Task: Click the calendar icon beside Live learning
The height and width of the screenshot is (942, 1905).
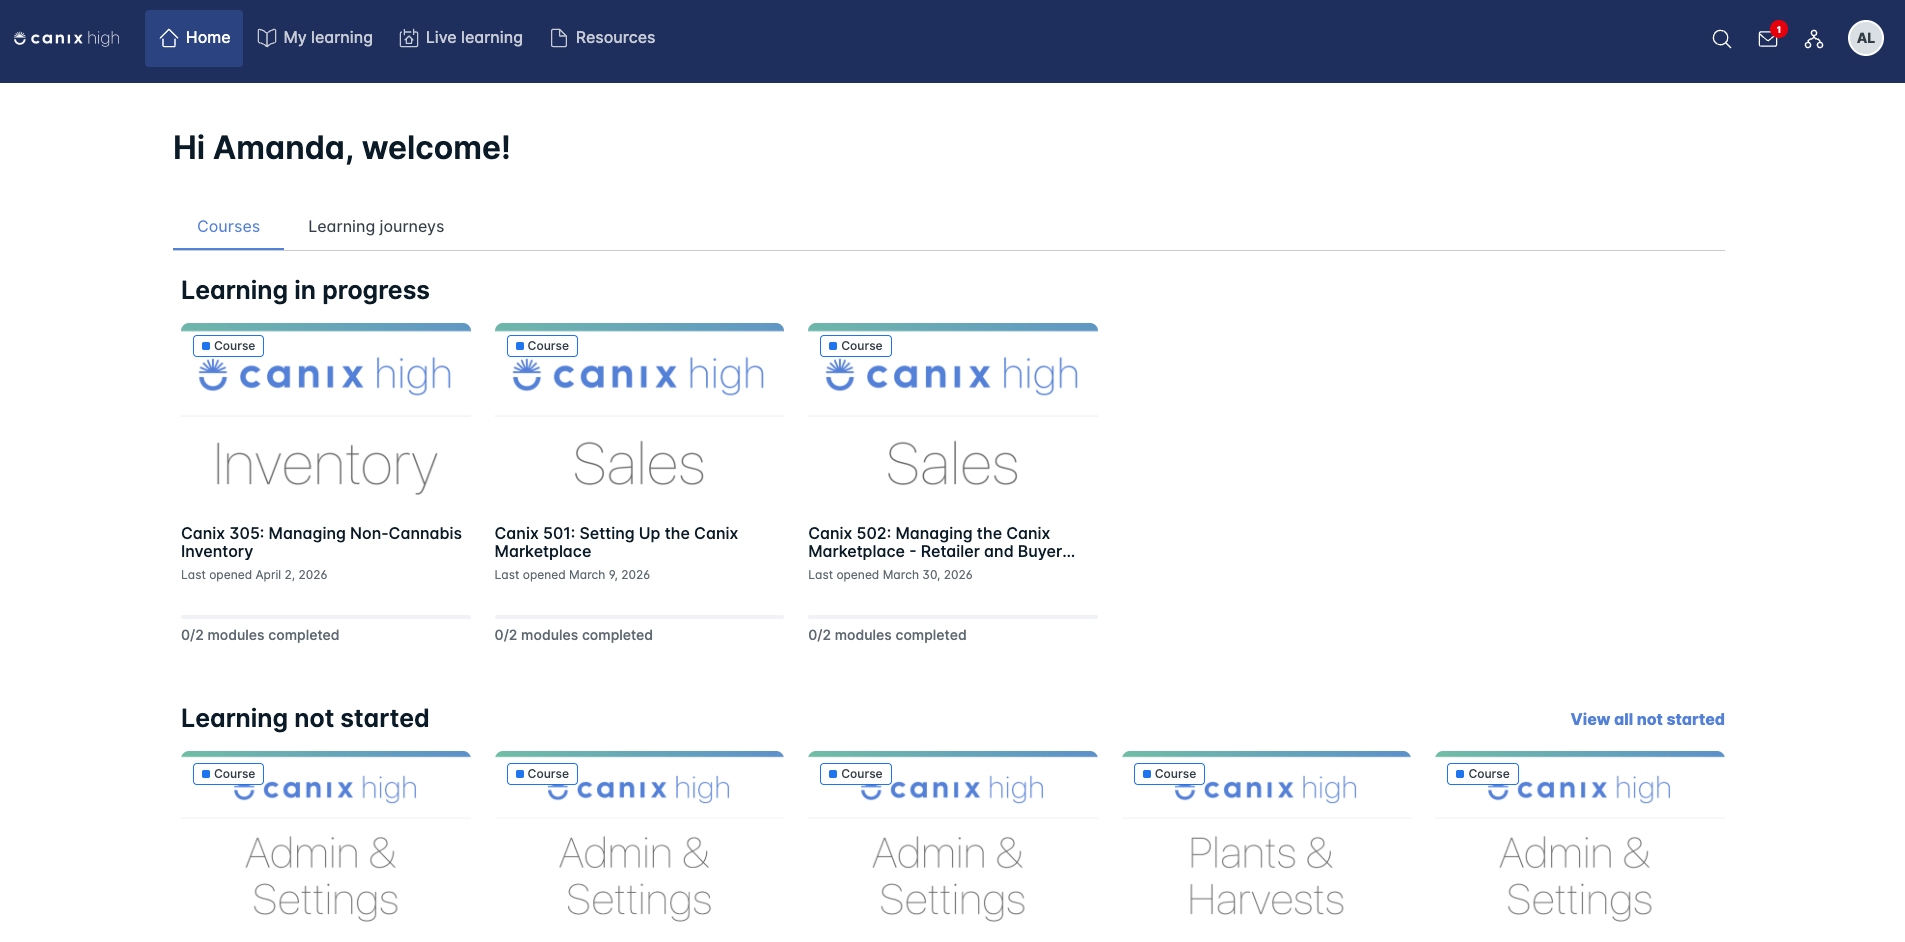Action: [x=408, y=38]
